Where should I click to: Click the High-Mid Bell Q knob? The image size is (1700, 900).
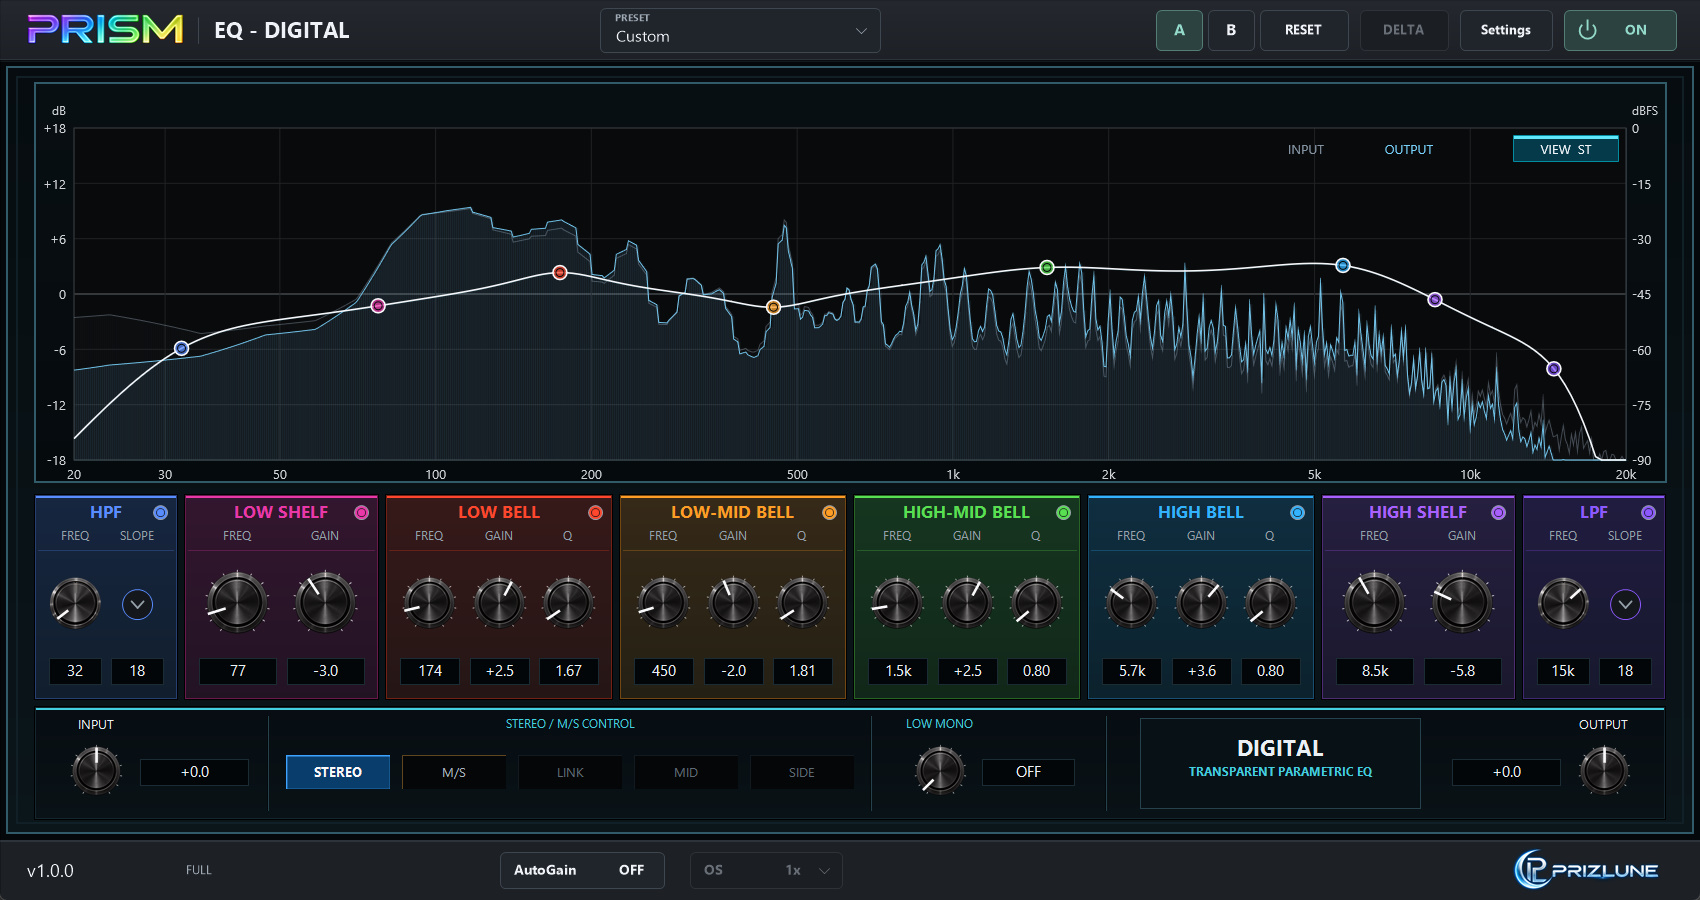coord(1036,603)
